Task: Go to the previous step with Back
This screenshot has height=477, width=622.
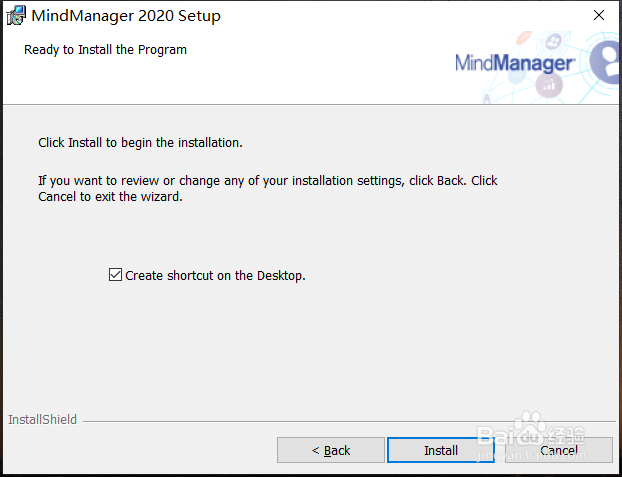Action: 330,450
